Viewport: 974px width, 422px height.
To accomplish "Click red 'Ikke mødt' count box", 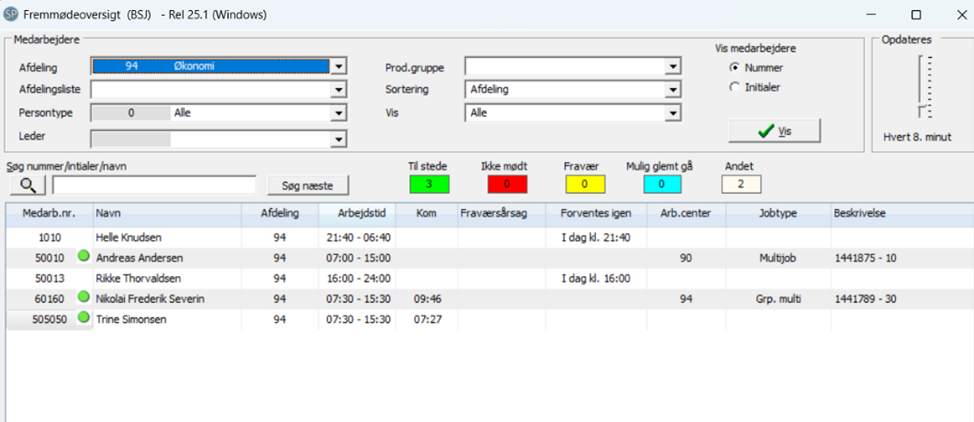I will coord(508,184).
